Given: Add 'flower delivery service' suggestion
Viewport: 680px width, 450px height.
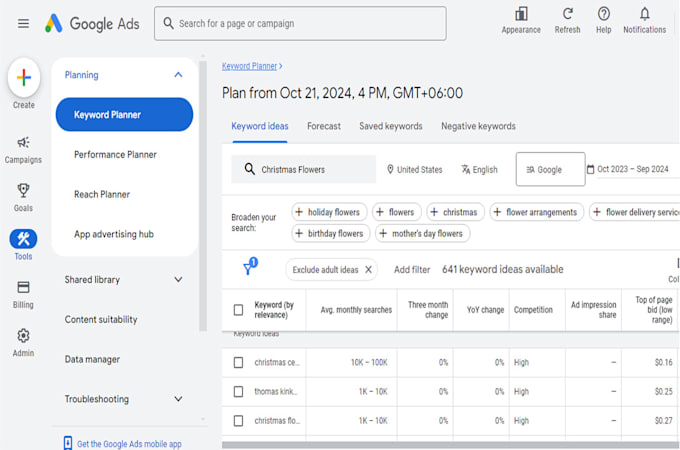Looking at the screenshot, I should (x=634, y=212).
